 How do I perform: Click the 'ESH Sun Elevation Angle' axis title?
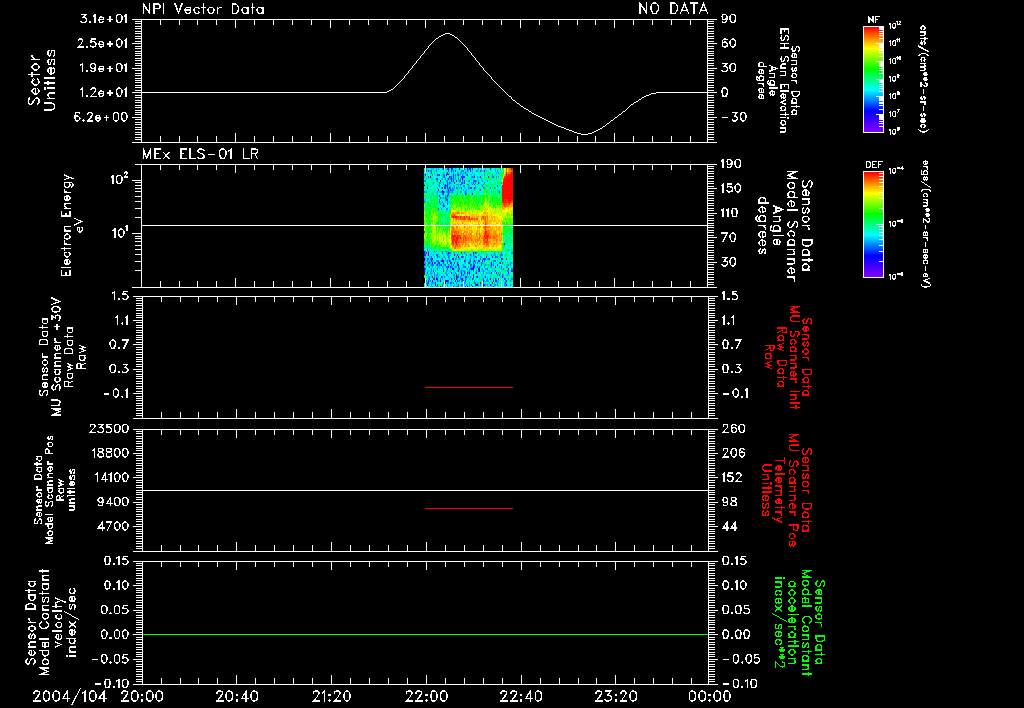[x=778, y=80]
